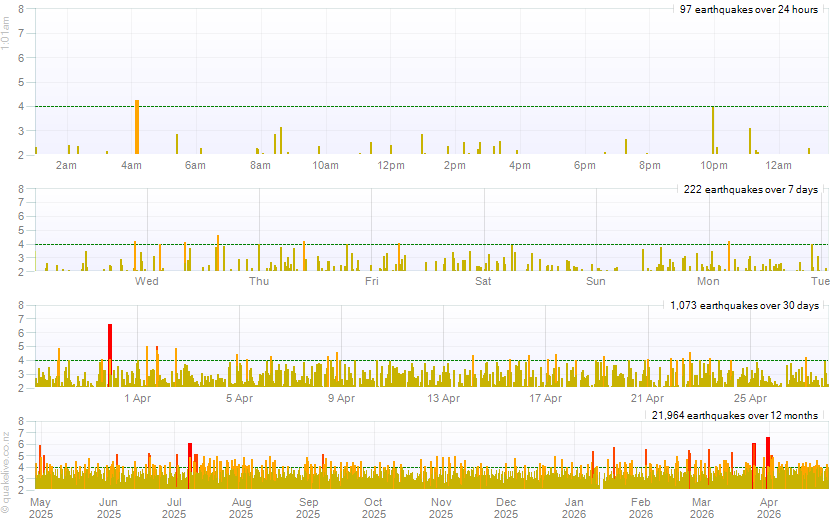Select the '25 Apr' date label

750,398
